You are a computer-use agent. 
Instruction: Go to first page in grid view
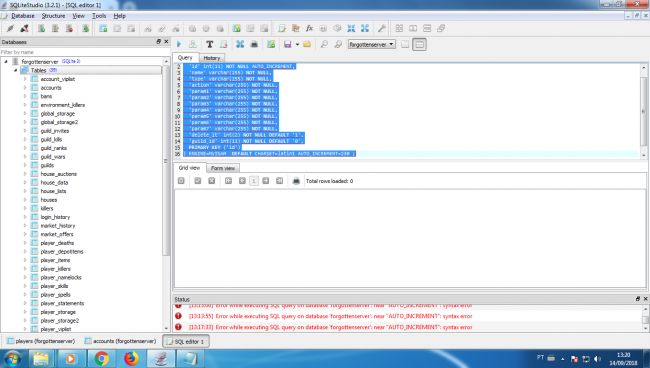228,181
